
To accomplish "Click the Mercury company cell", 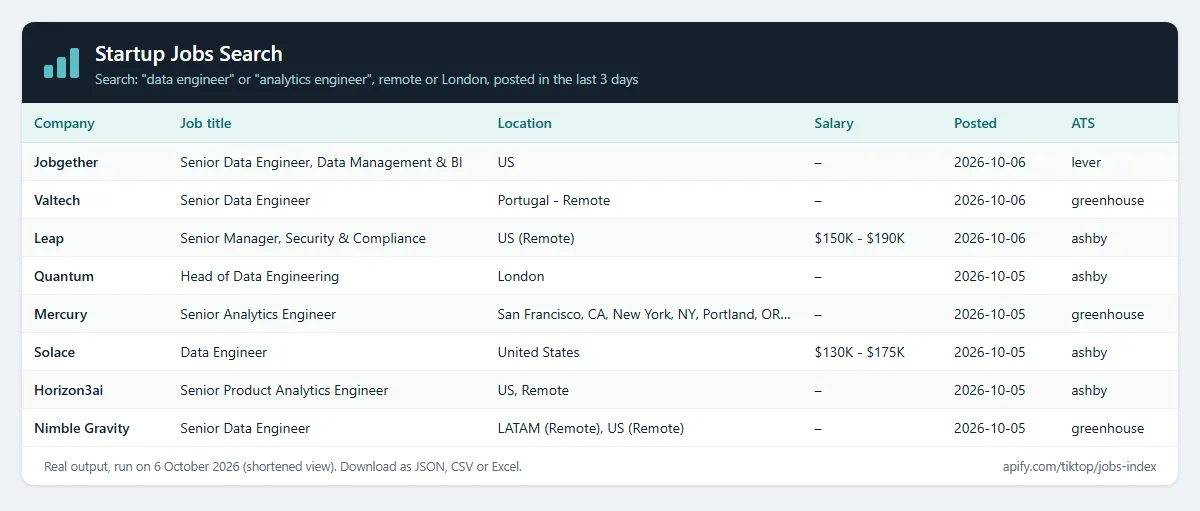I will [60, 314].
